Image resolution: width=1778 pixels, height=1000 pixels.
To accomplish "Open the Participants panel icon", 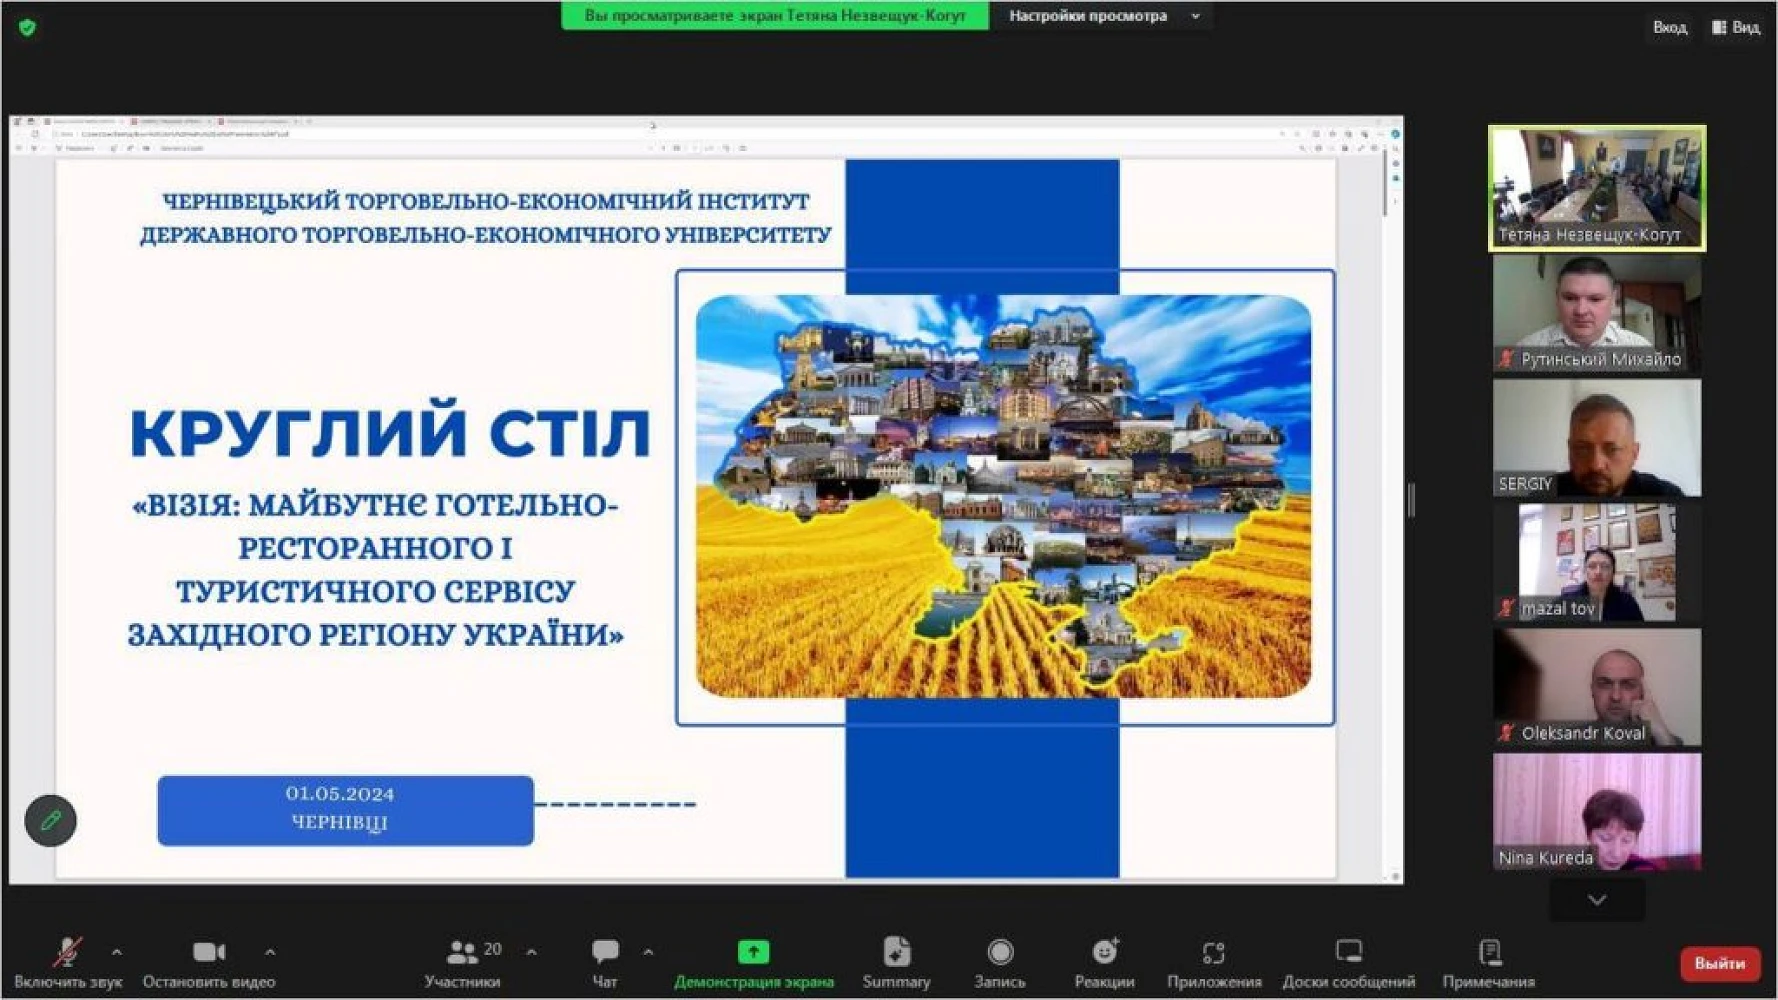I will click(x=462, y=952).
